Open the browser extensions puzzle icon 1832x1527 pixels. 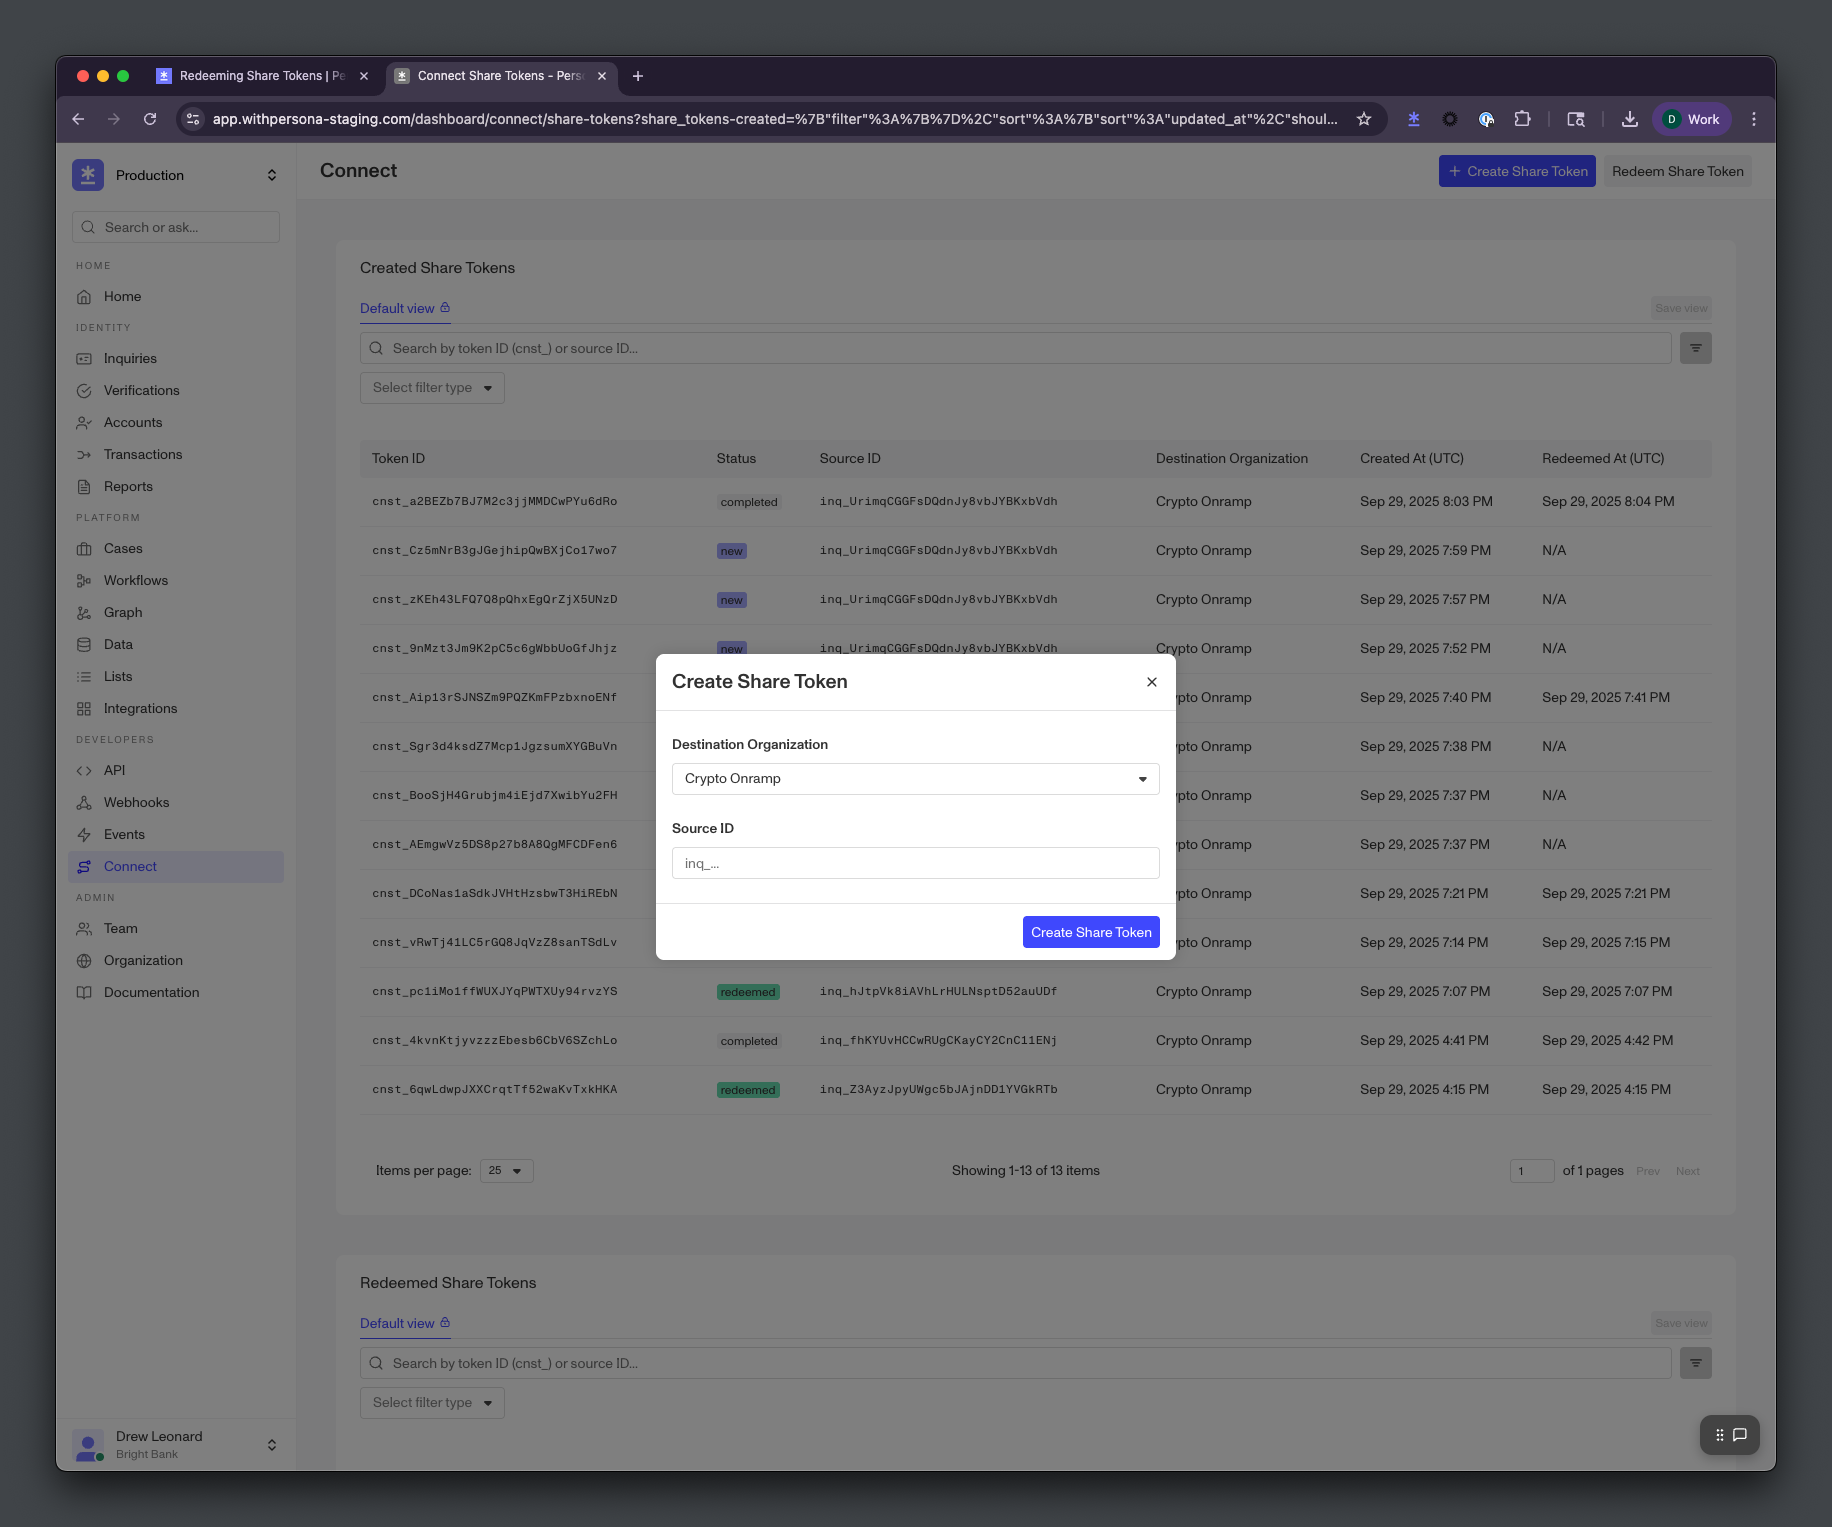[x=1522, y=119]
